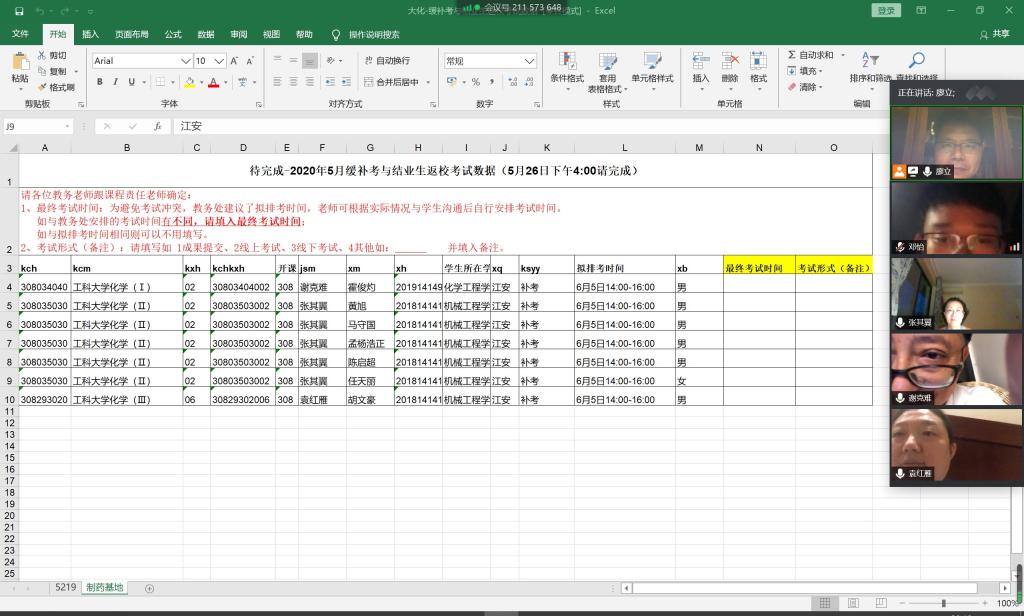Open the number format (常规) dropdown

pyautogui.click(x=529, y=61)
